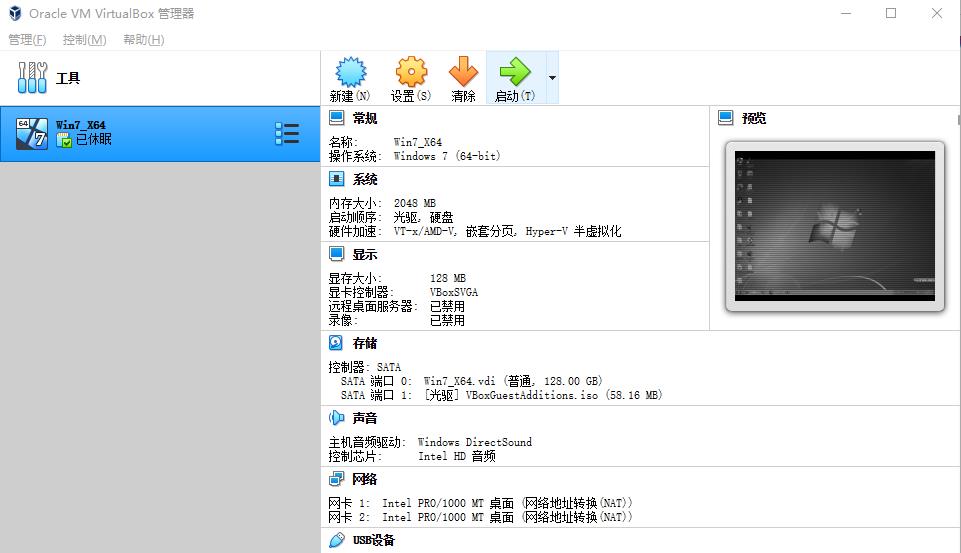Click the 显示 display section icon
Viewport: 961px width, 553px height.
tap(336, 254)
